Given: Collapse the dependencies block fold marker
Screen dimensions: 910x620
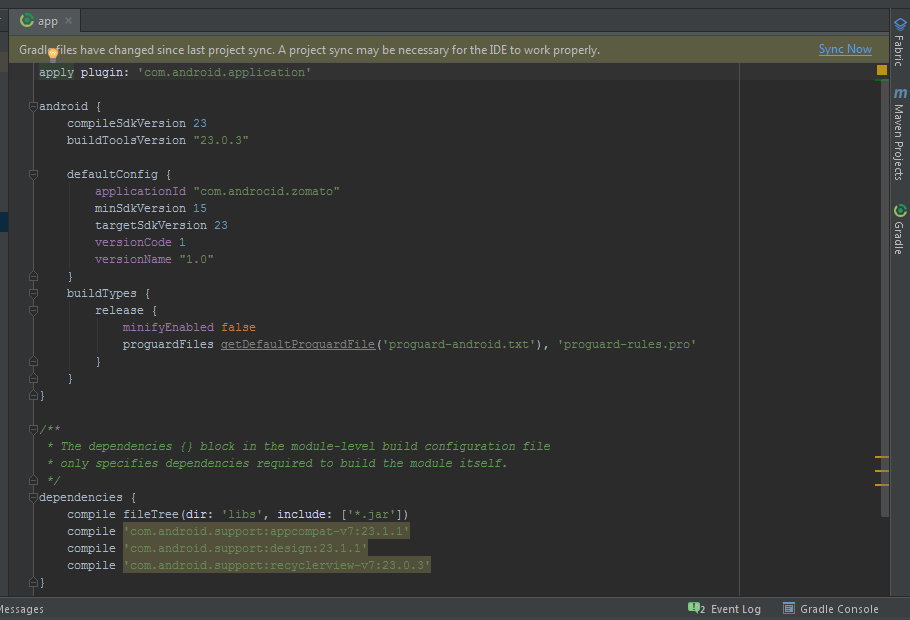Looking at the screenshot, I should coord(33,497).
